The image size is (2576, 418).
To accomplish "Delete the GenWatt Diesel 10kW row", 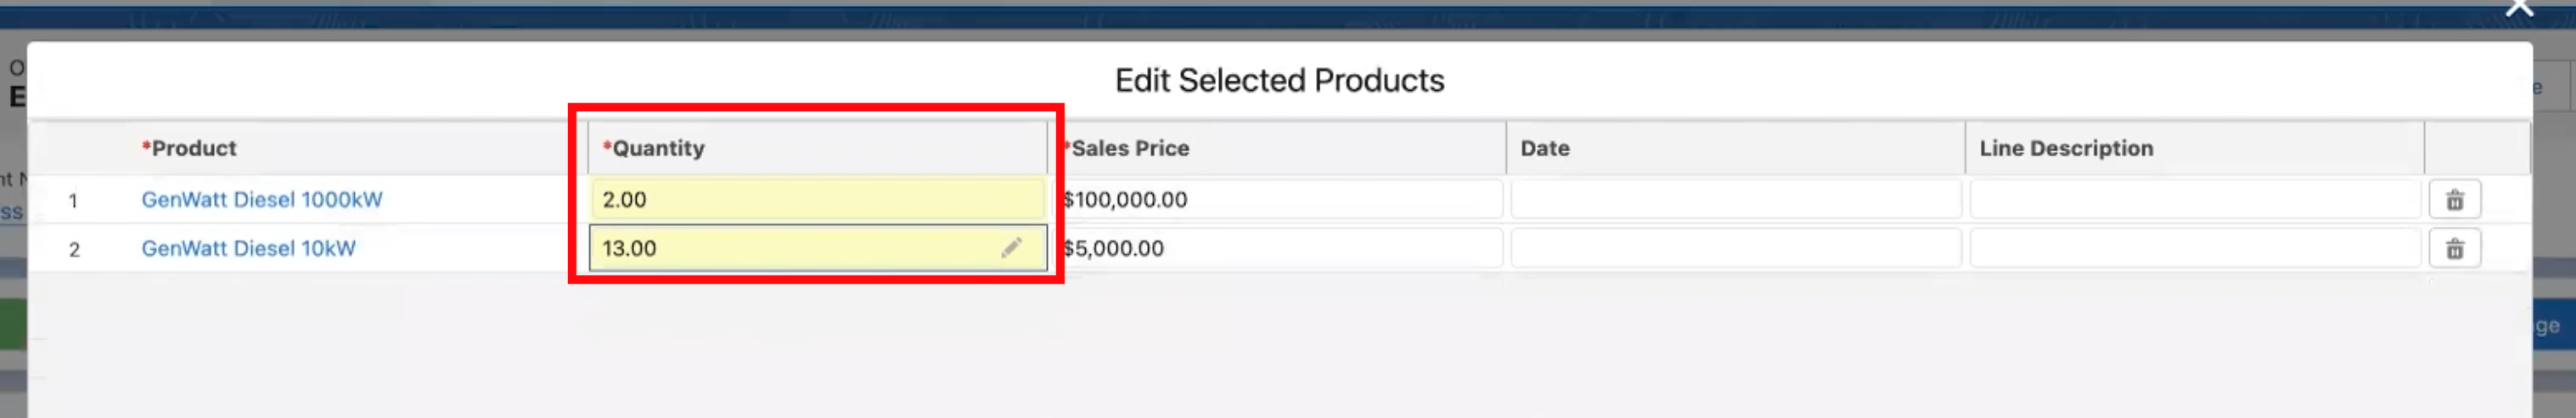I will tap(2454, 249).
